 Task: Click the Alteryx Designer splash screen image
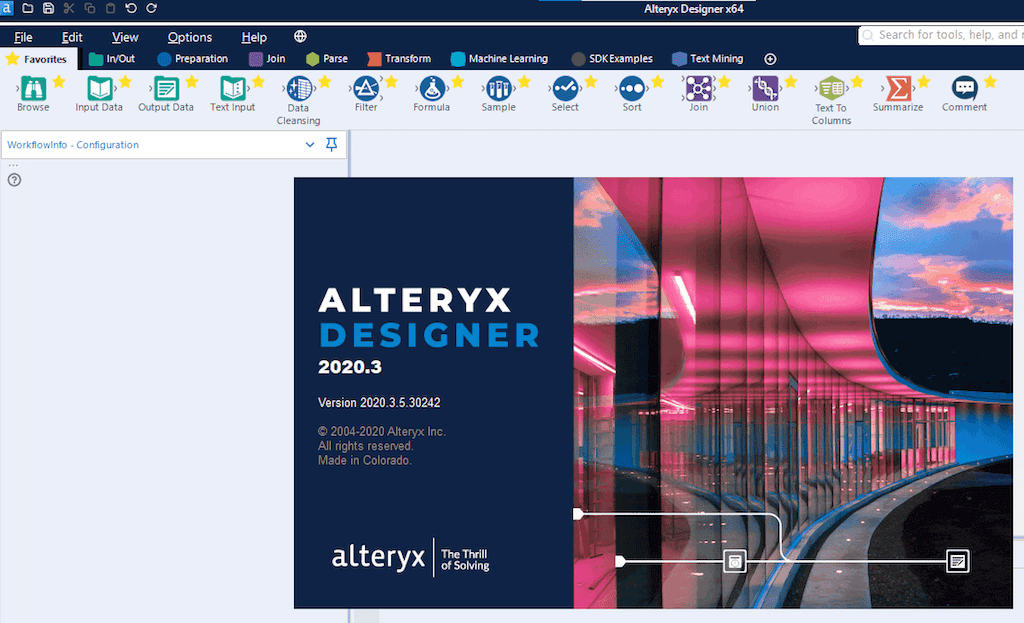point(653,393)
